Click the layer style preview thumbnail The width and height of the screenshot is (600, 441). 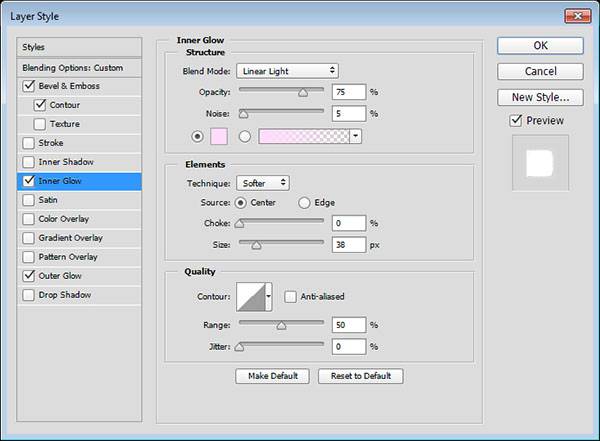tap(539, 163)
